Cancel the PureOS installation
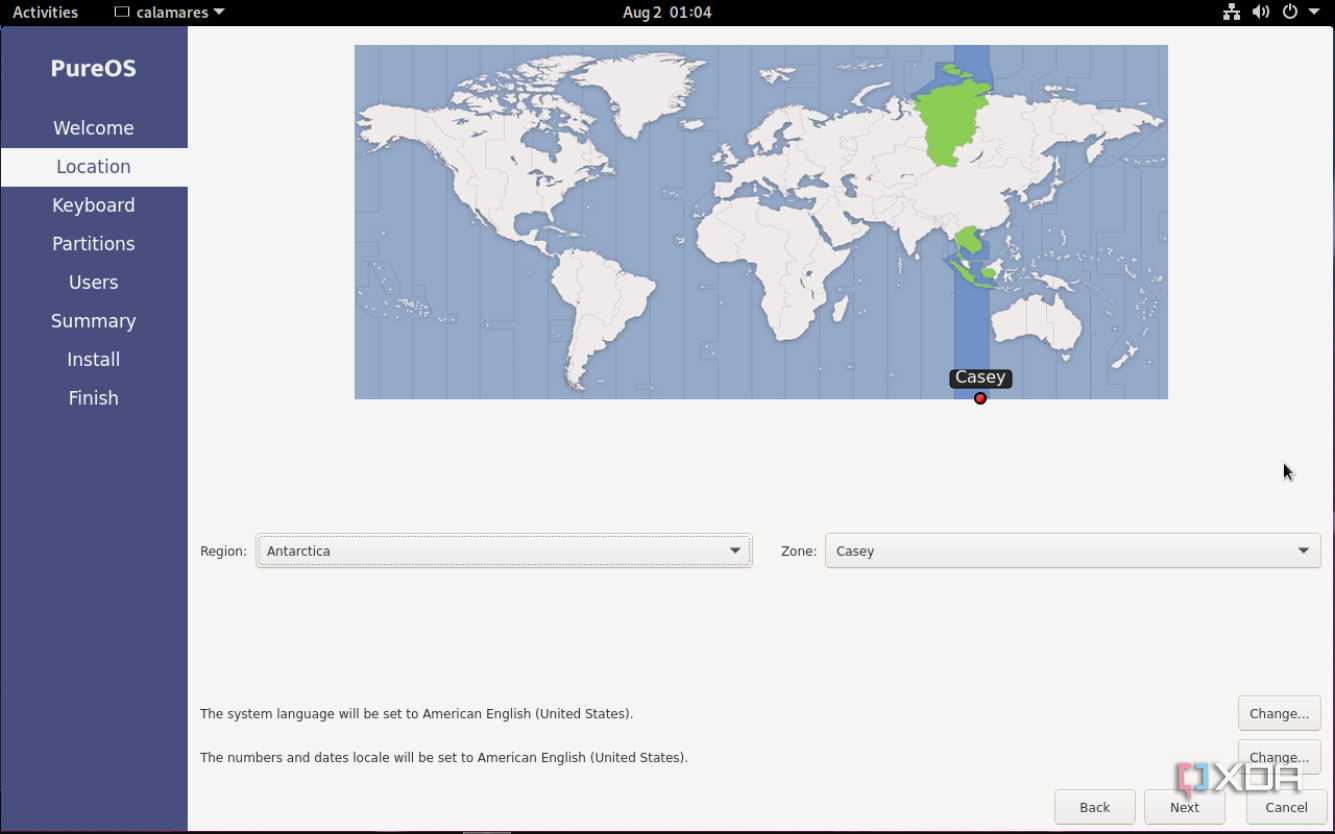Screen dimensions: 1335x834 pyautogui.click(x=1286, y=807)
